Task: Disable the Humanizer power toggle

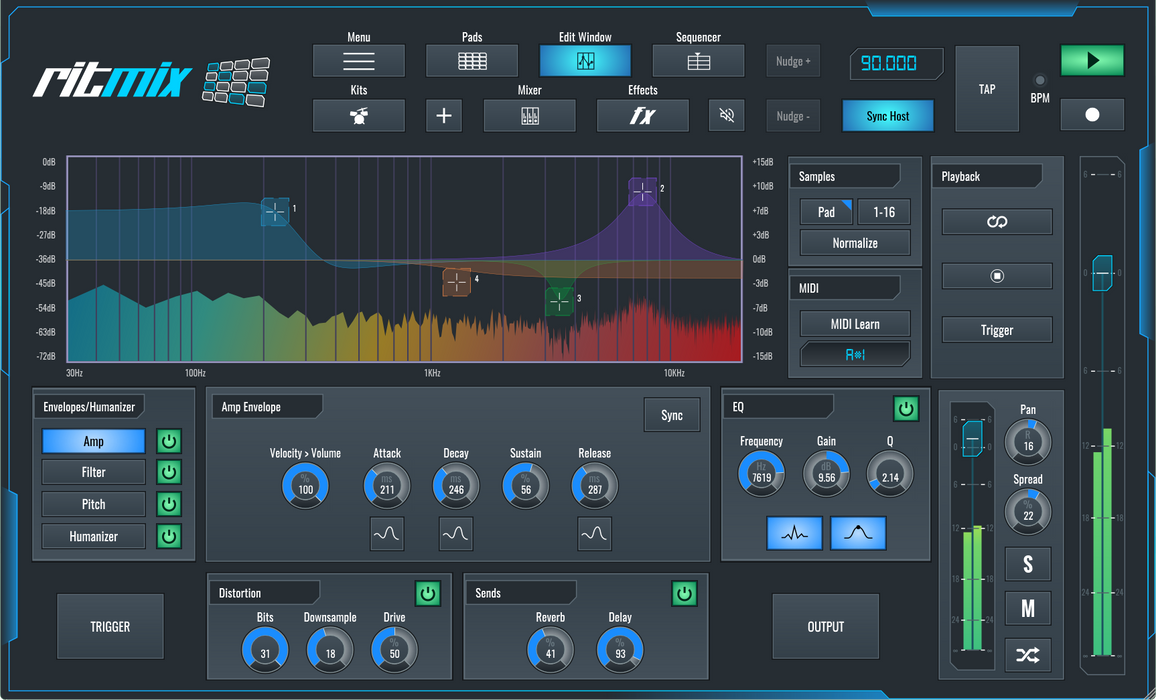Action: [x=169, y=536]
